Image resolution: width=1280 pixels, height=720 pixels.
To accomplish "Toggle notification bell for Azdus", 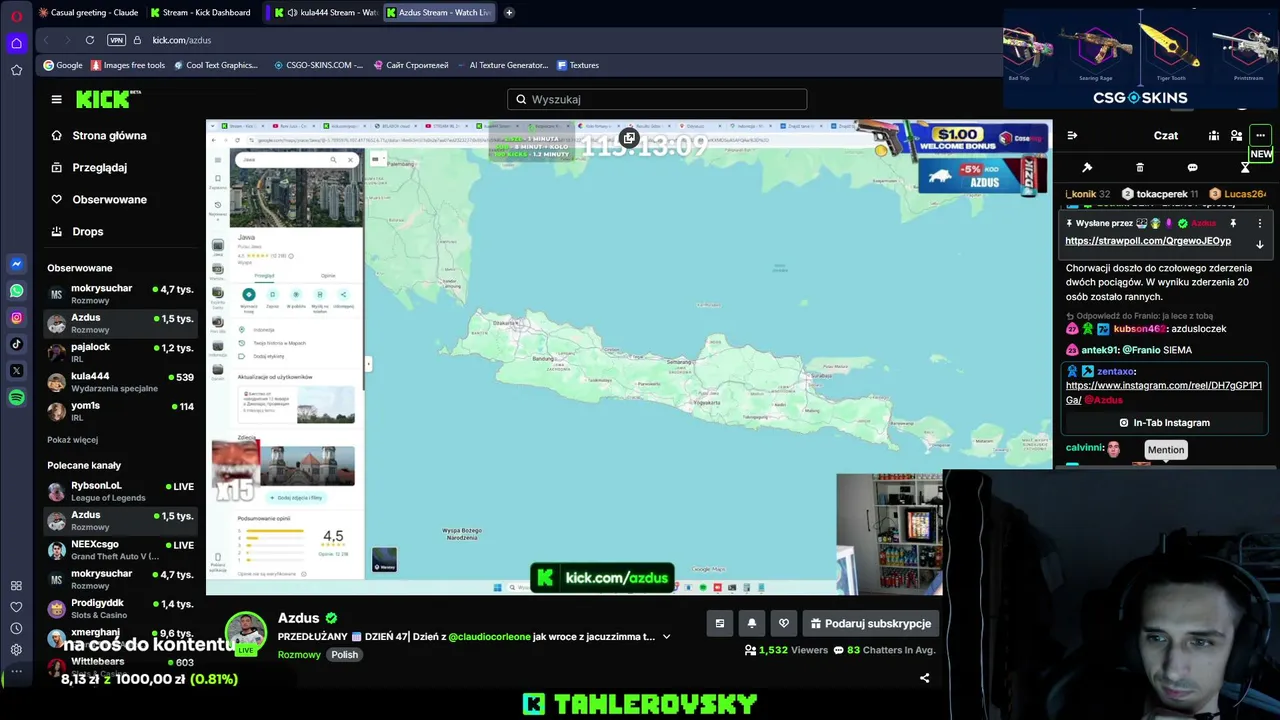I will pos(752,623).
